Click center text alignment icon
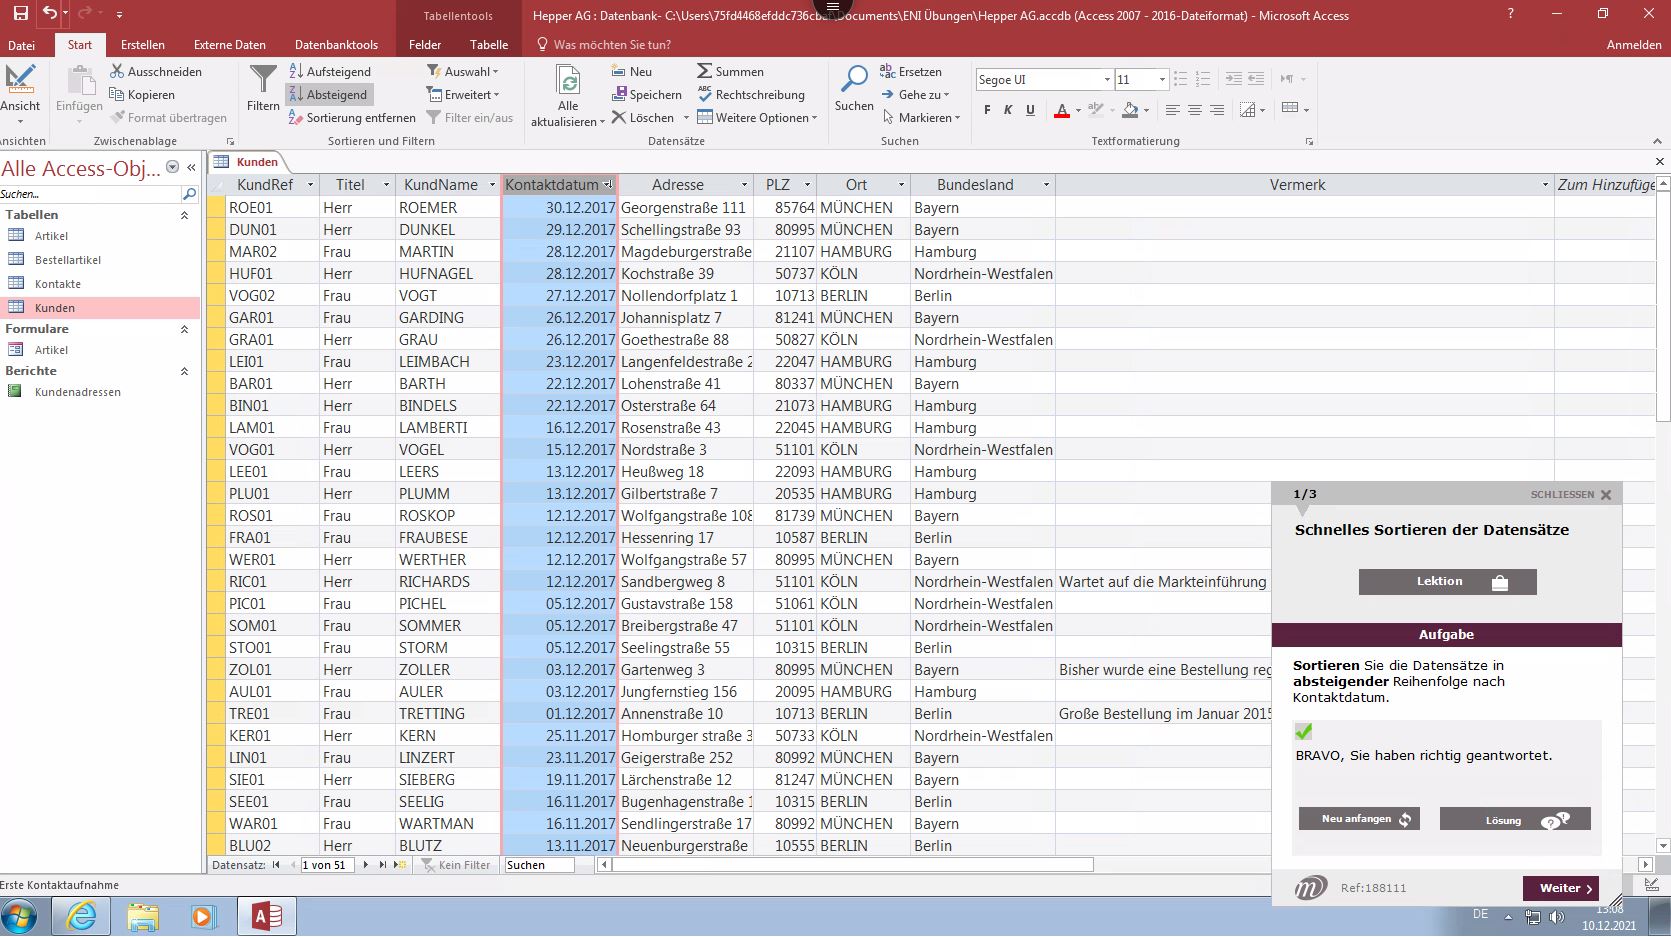Image resolution: width=1671 pixels, height=937 pixels. [x=1194, y=109]
